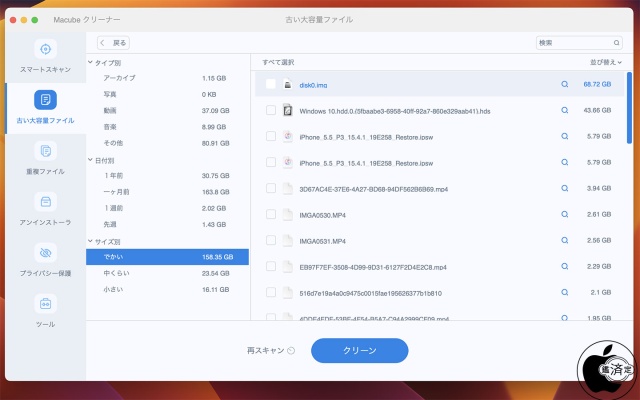Open the 並び替え sort dropdown
The image size is (640, 400).
pos(606,62)
